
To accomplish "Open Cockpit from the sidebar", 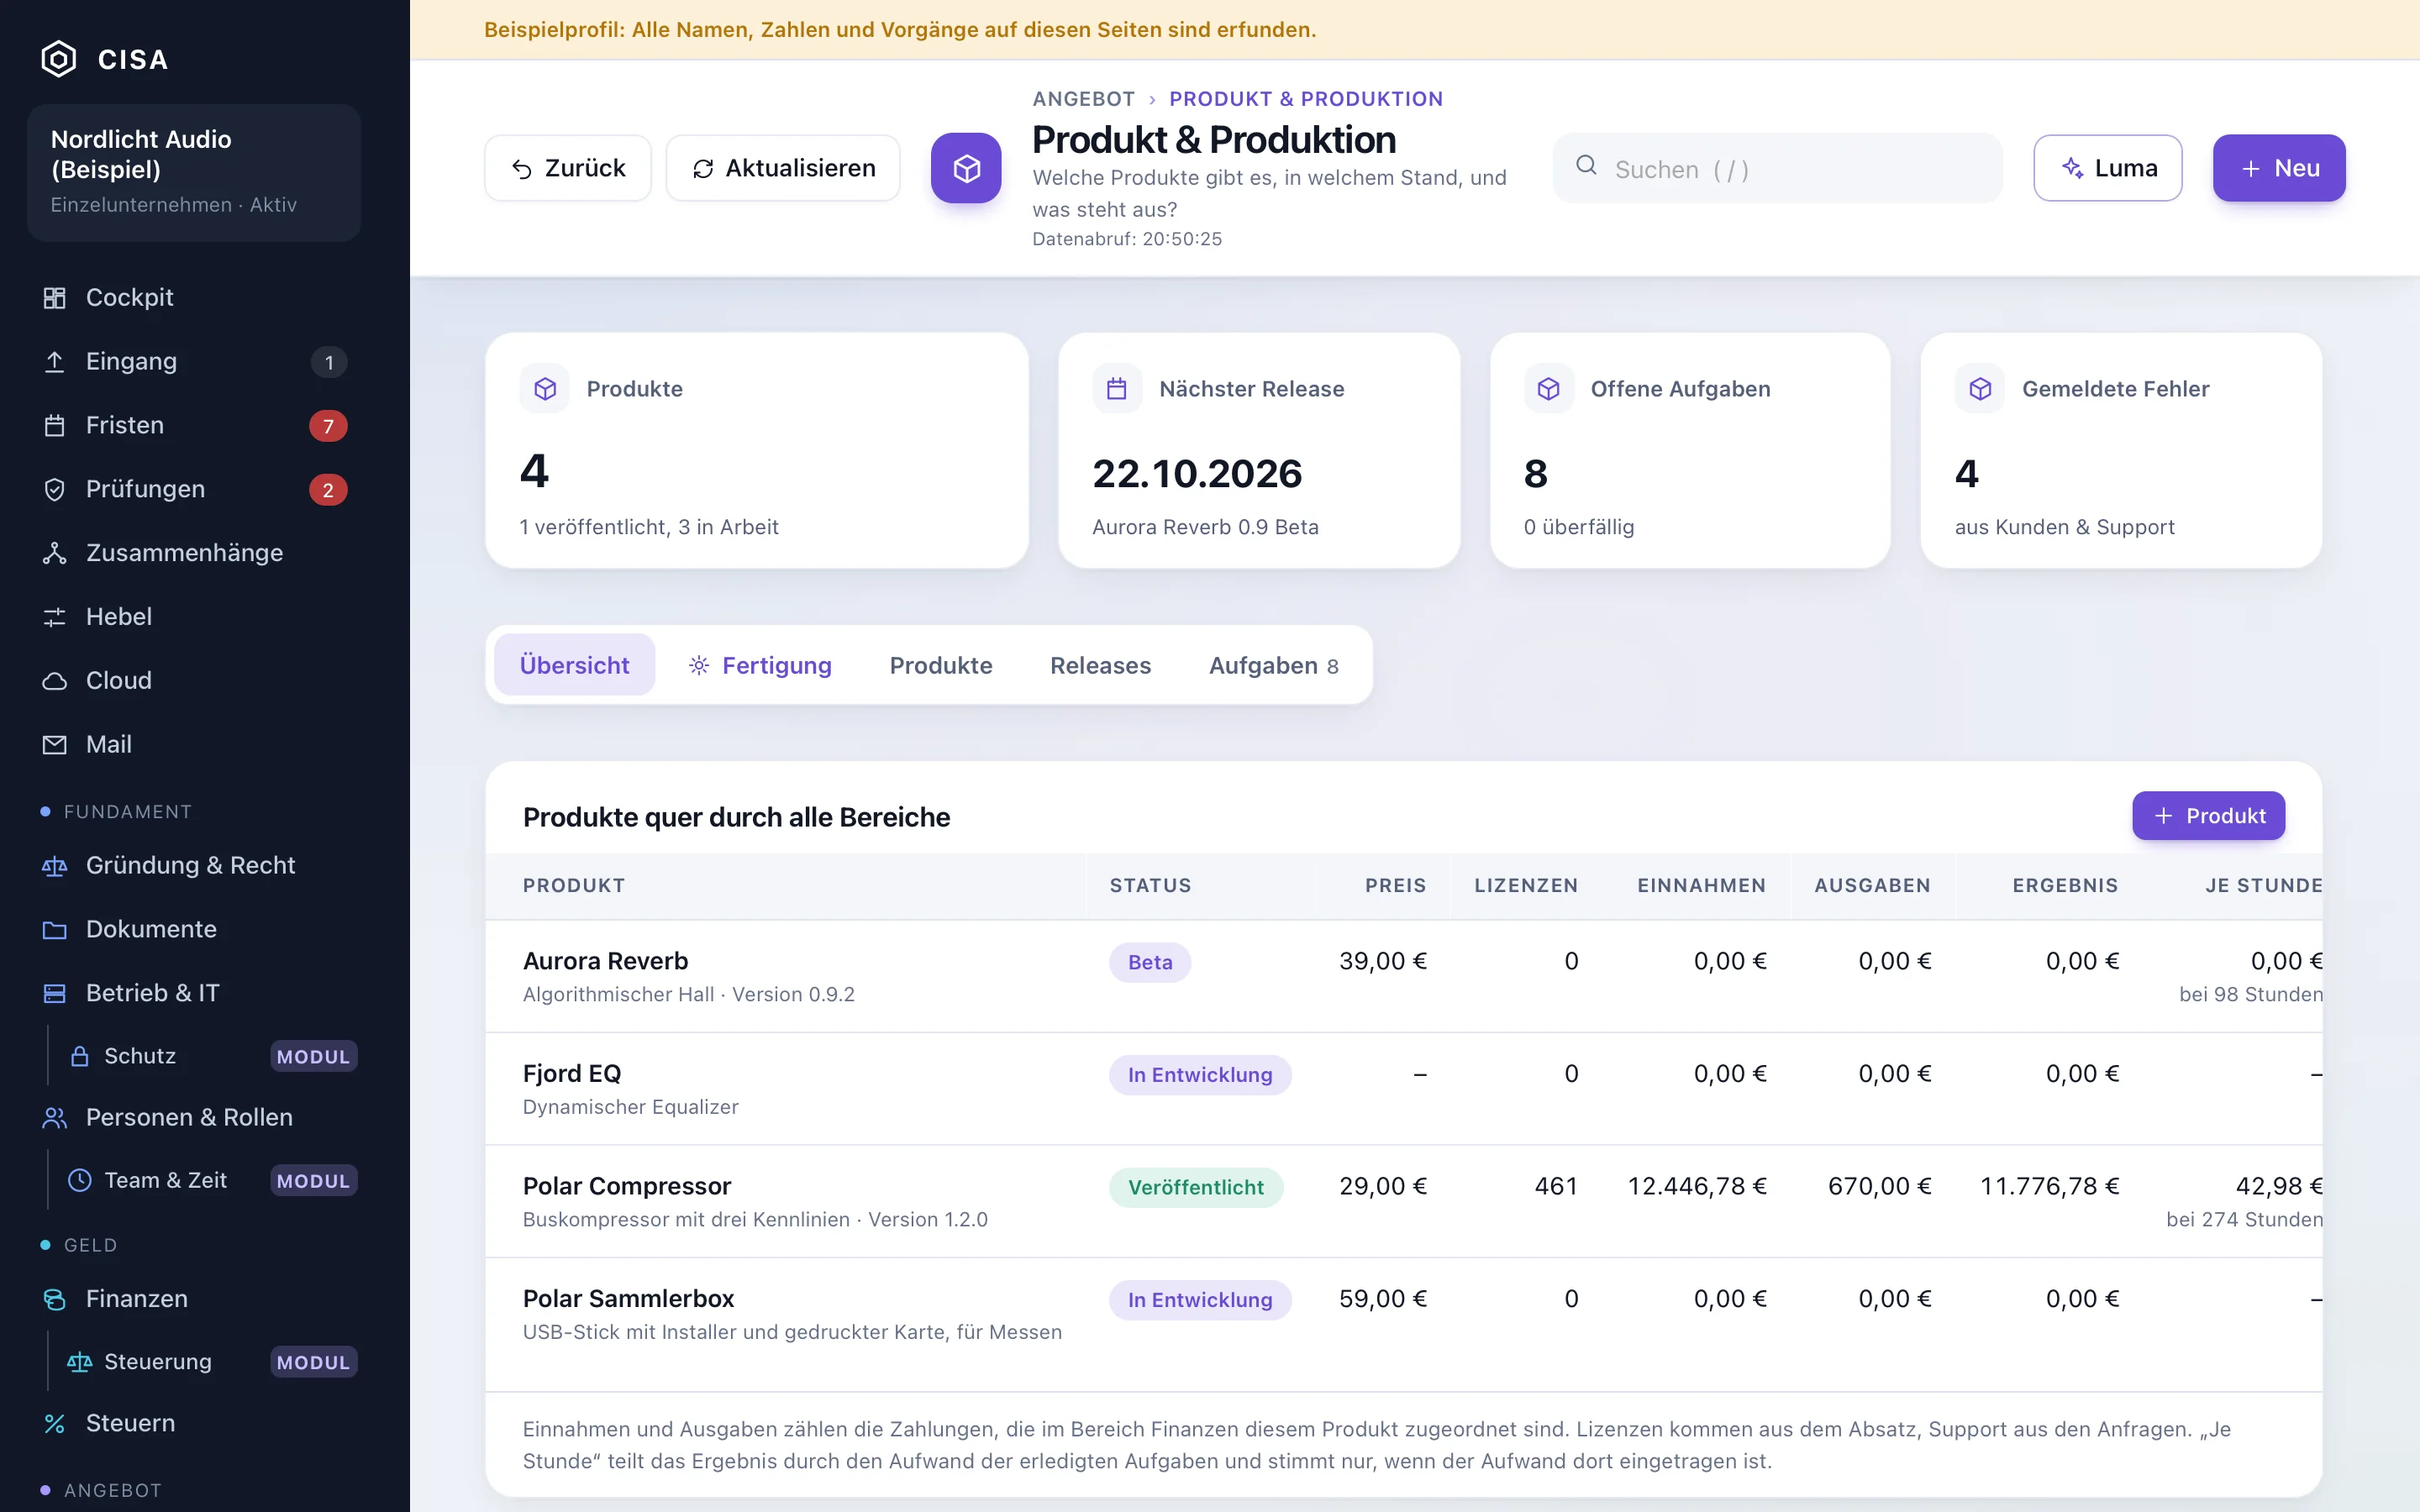I will coord(194,297).
